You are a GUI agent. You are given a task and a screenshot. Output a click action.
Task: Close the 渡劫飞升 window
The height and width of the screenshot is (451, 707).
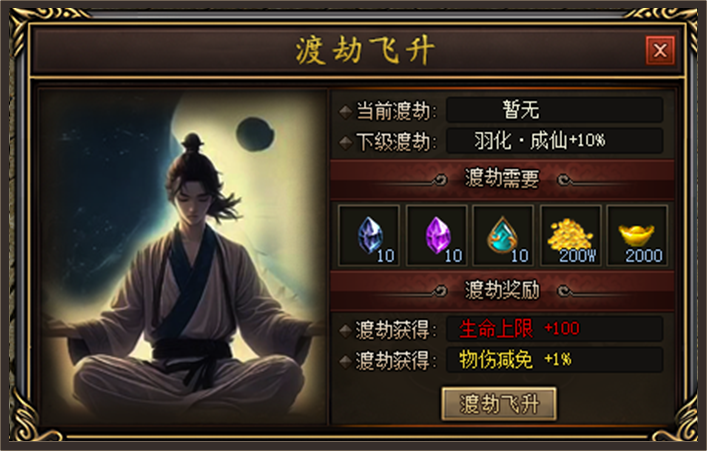pyautogui.click(x=660, y=51)
